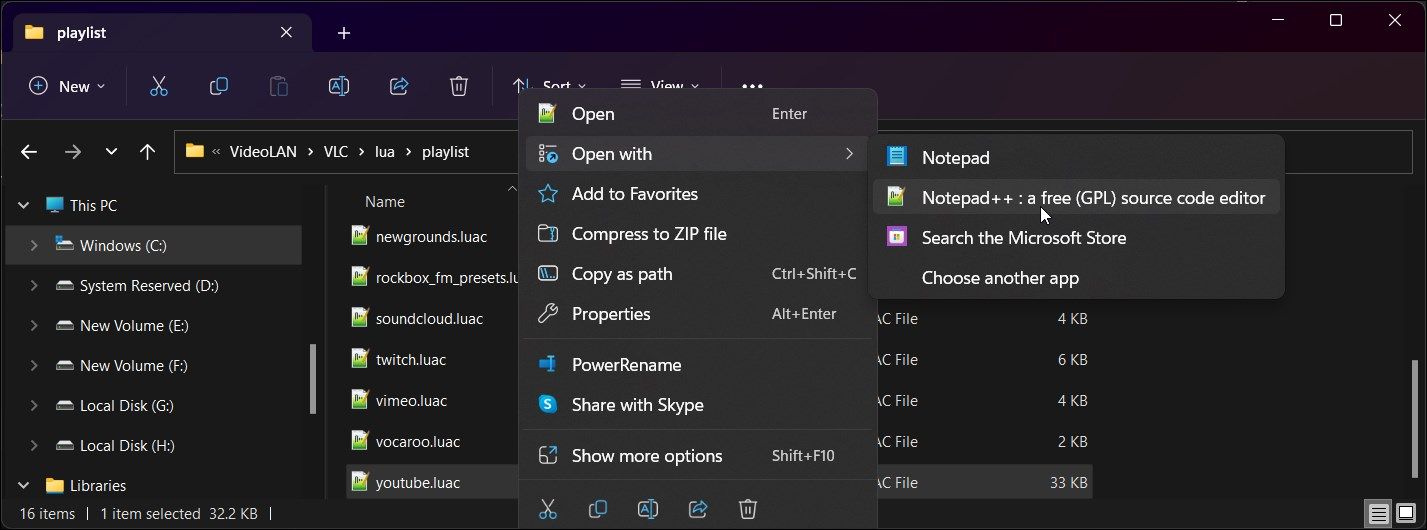
Task: Click the Delete icon at the context menu bottom
Action: click(748, 509)
